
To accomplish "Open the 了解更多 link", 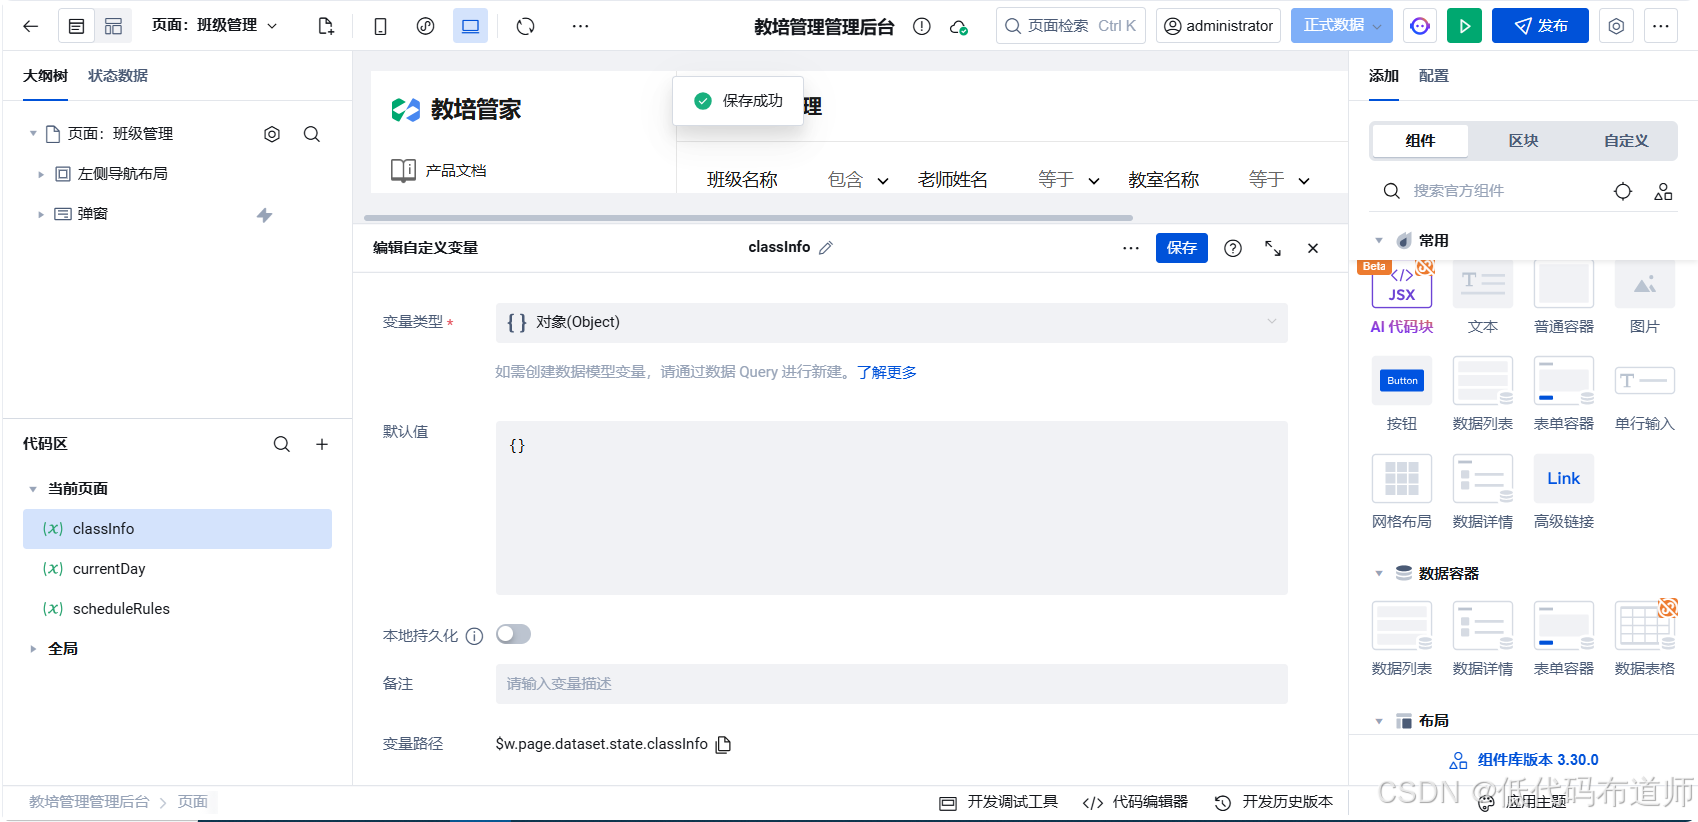I will tap(886, 372).
